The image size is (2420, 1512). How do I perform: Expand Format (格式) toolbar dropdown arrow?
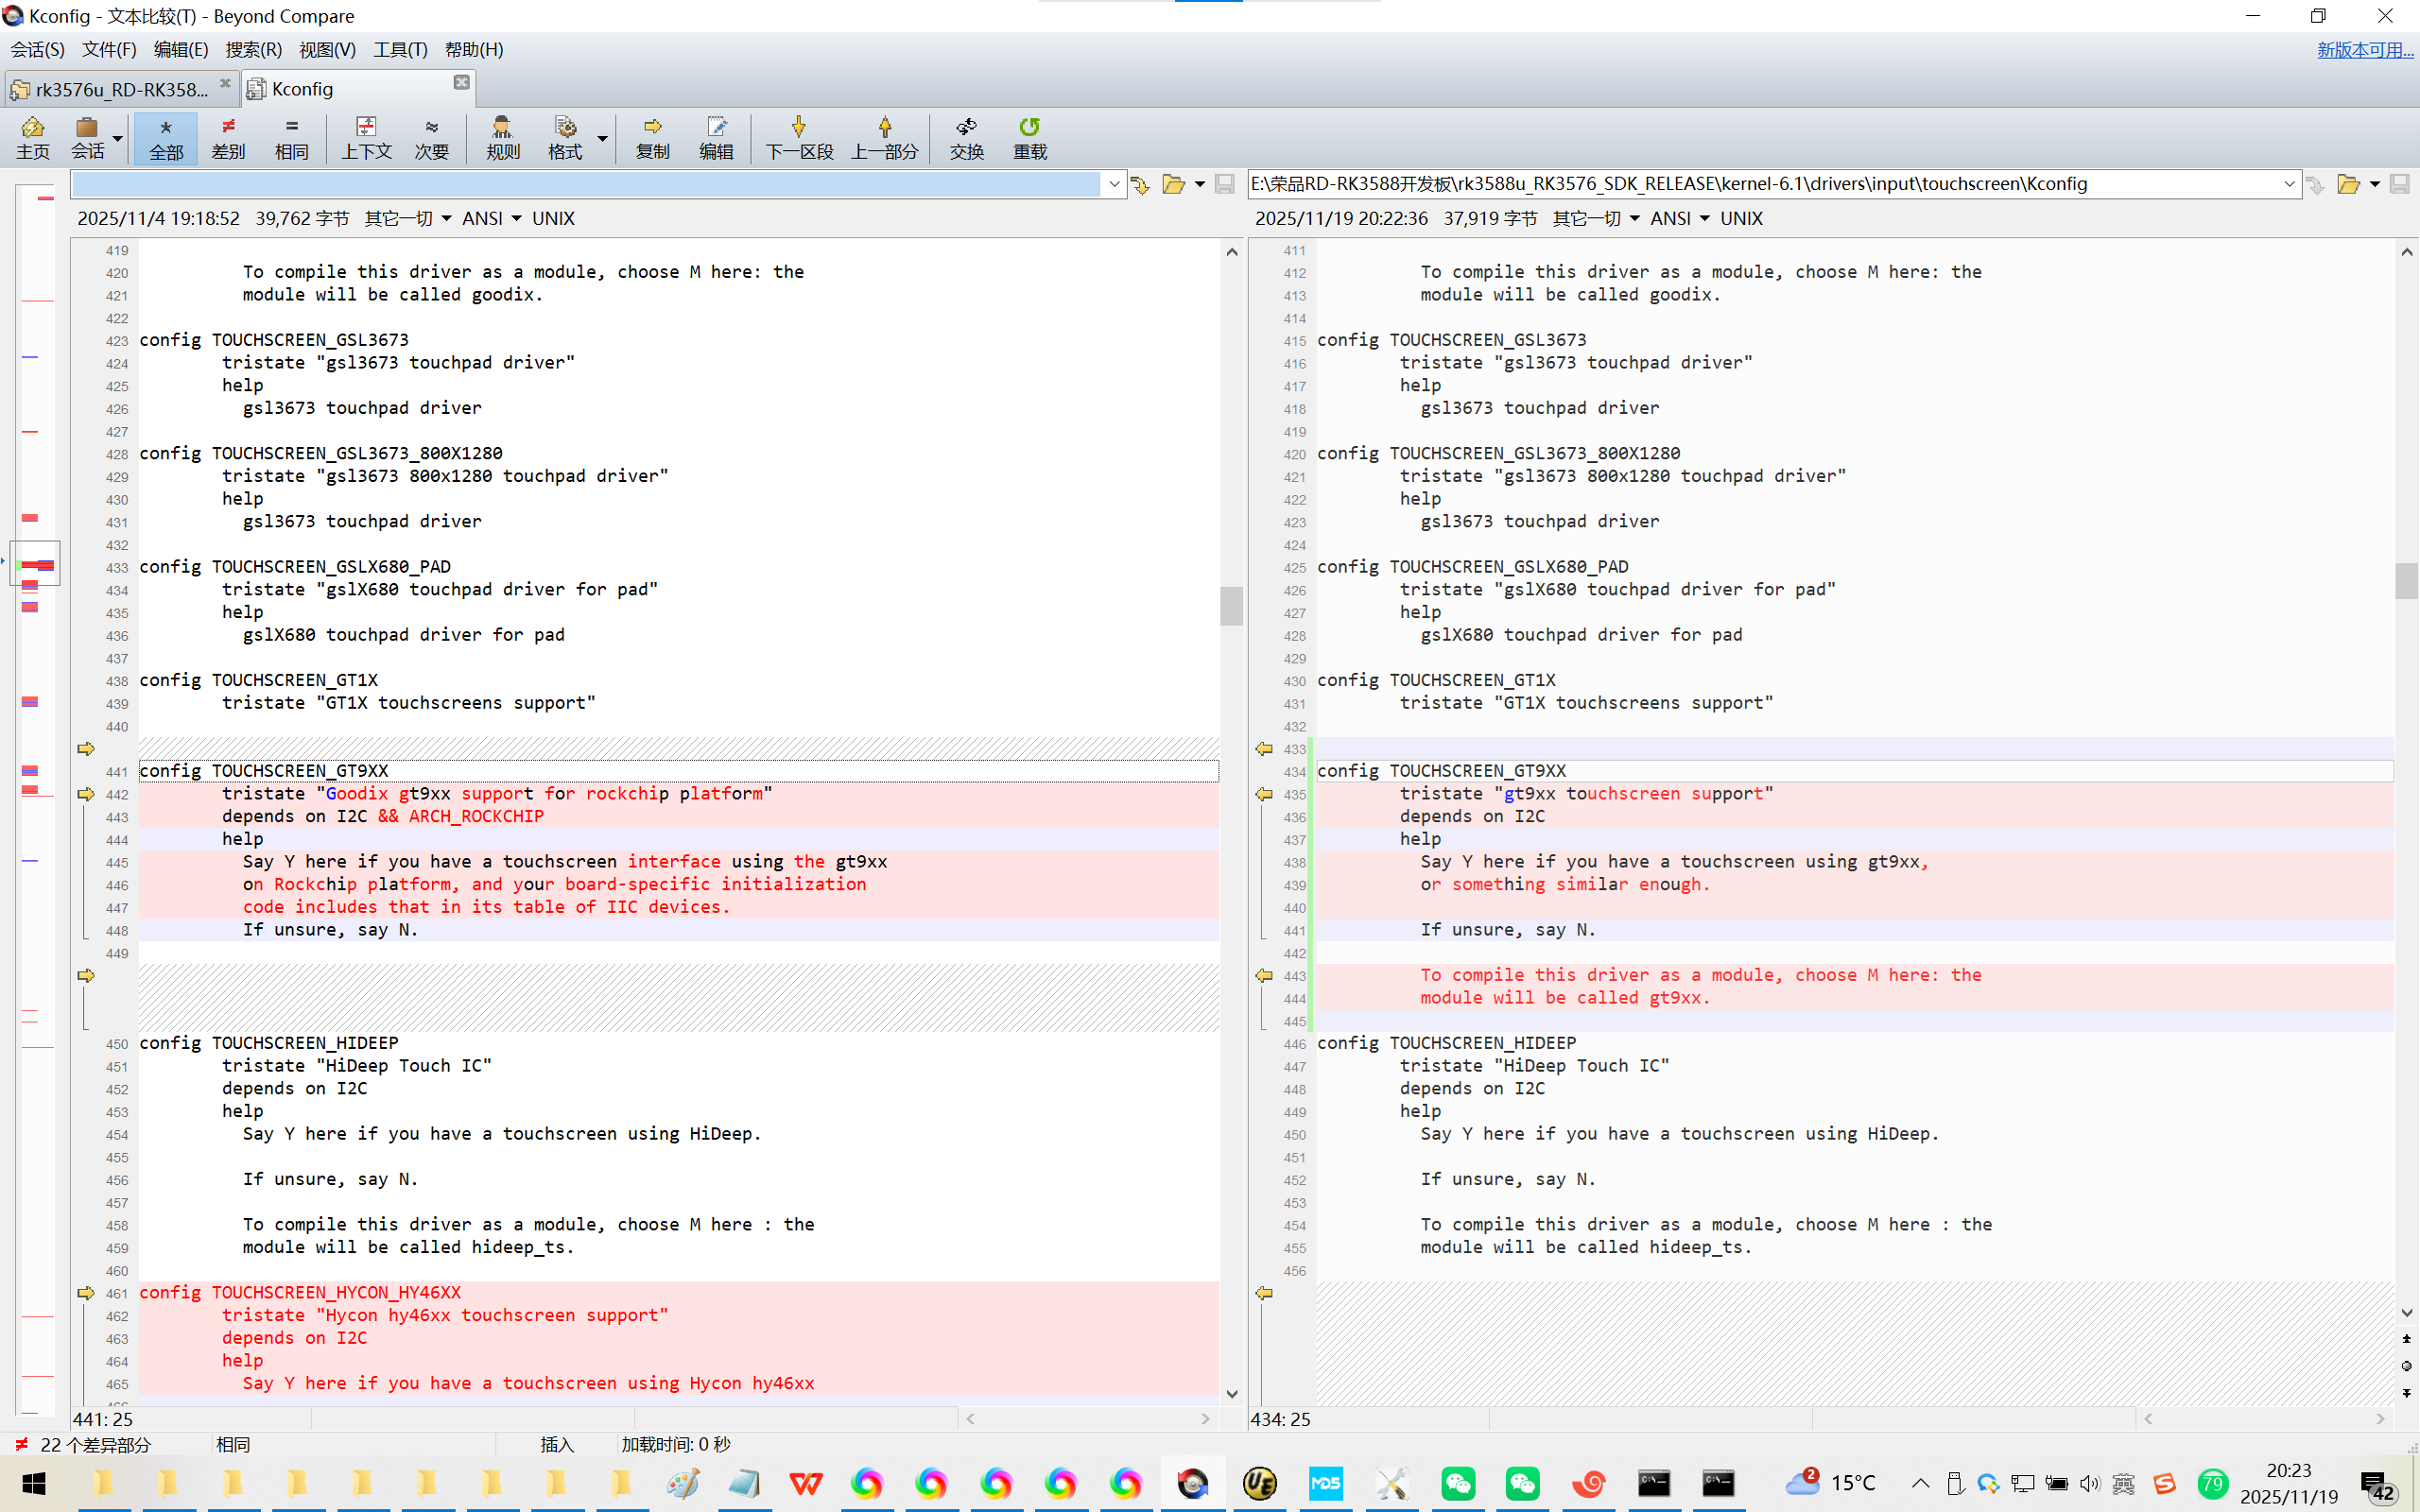point(602,138)
